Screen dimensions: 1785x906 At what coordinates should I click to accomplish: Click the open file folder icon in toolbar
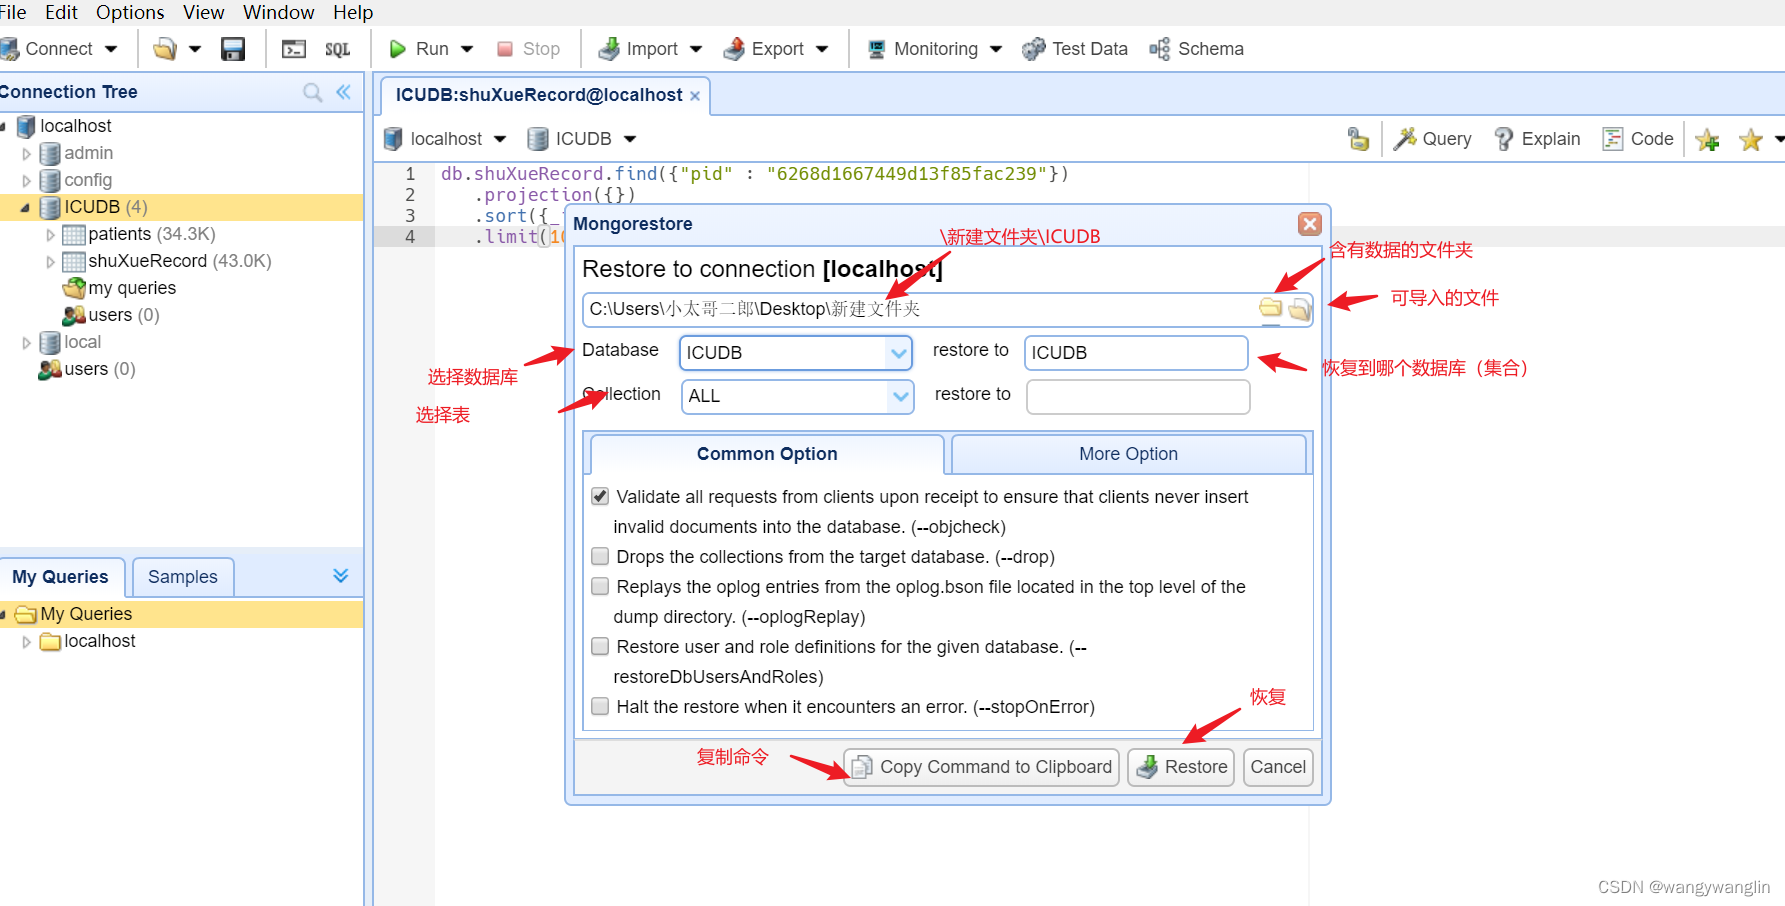point(165,49)
